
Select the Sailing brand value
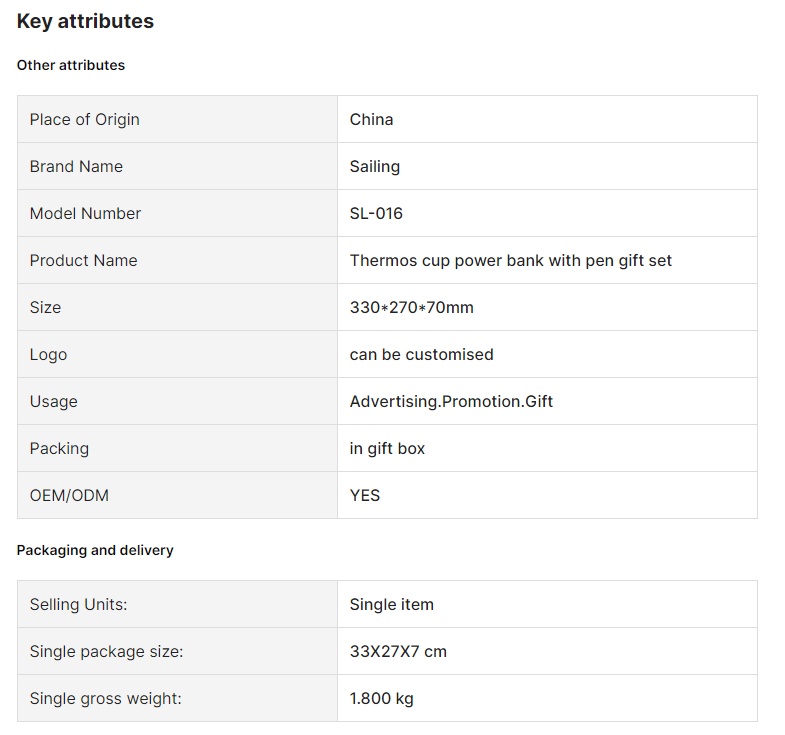pos(374,167)
